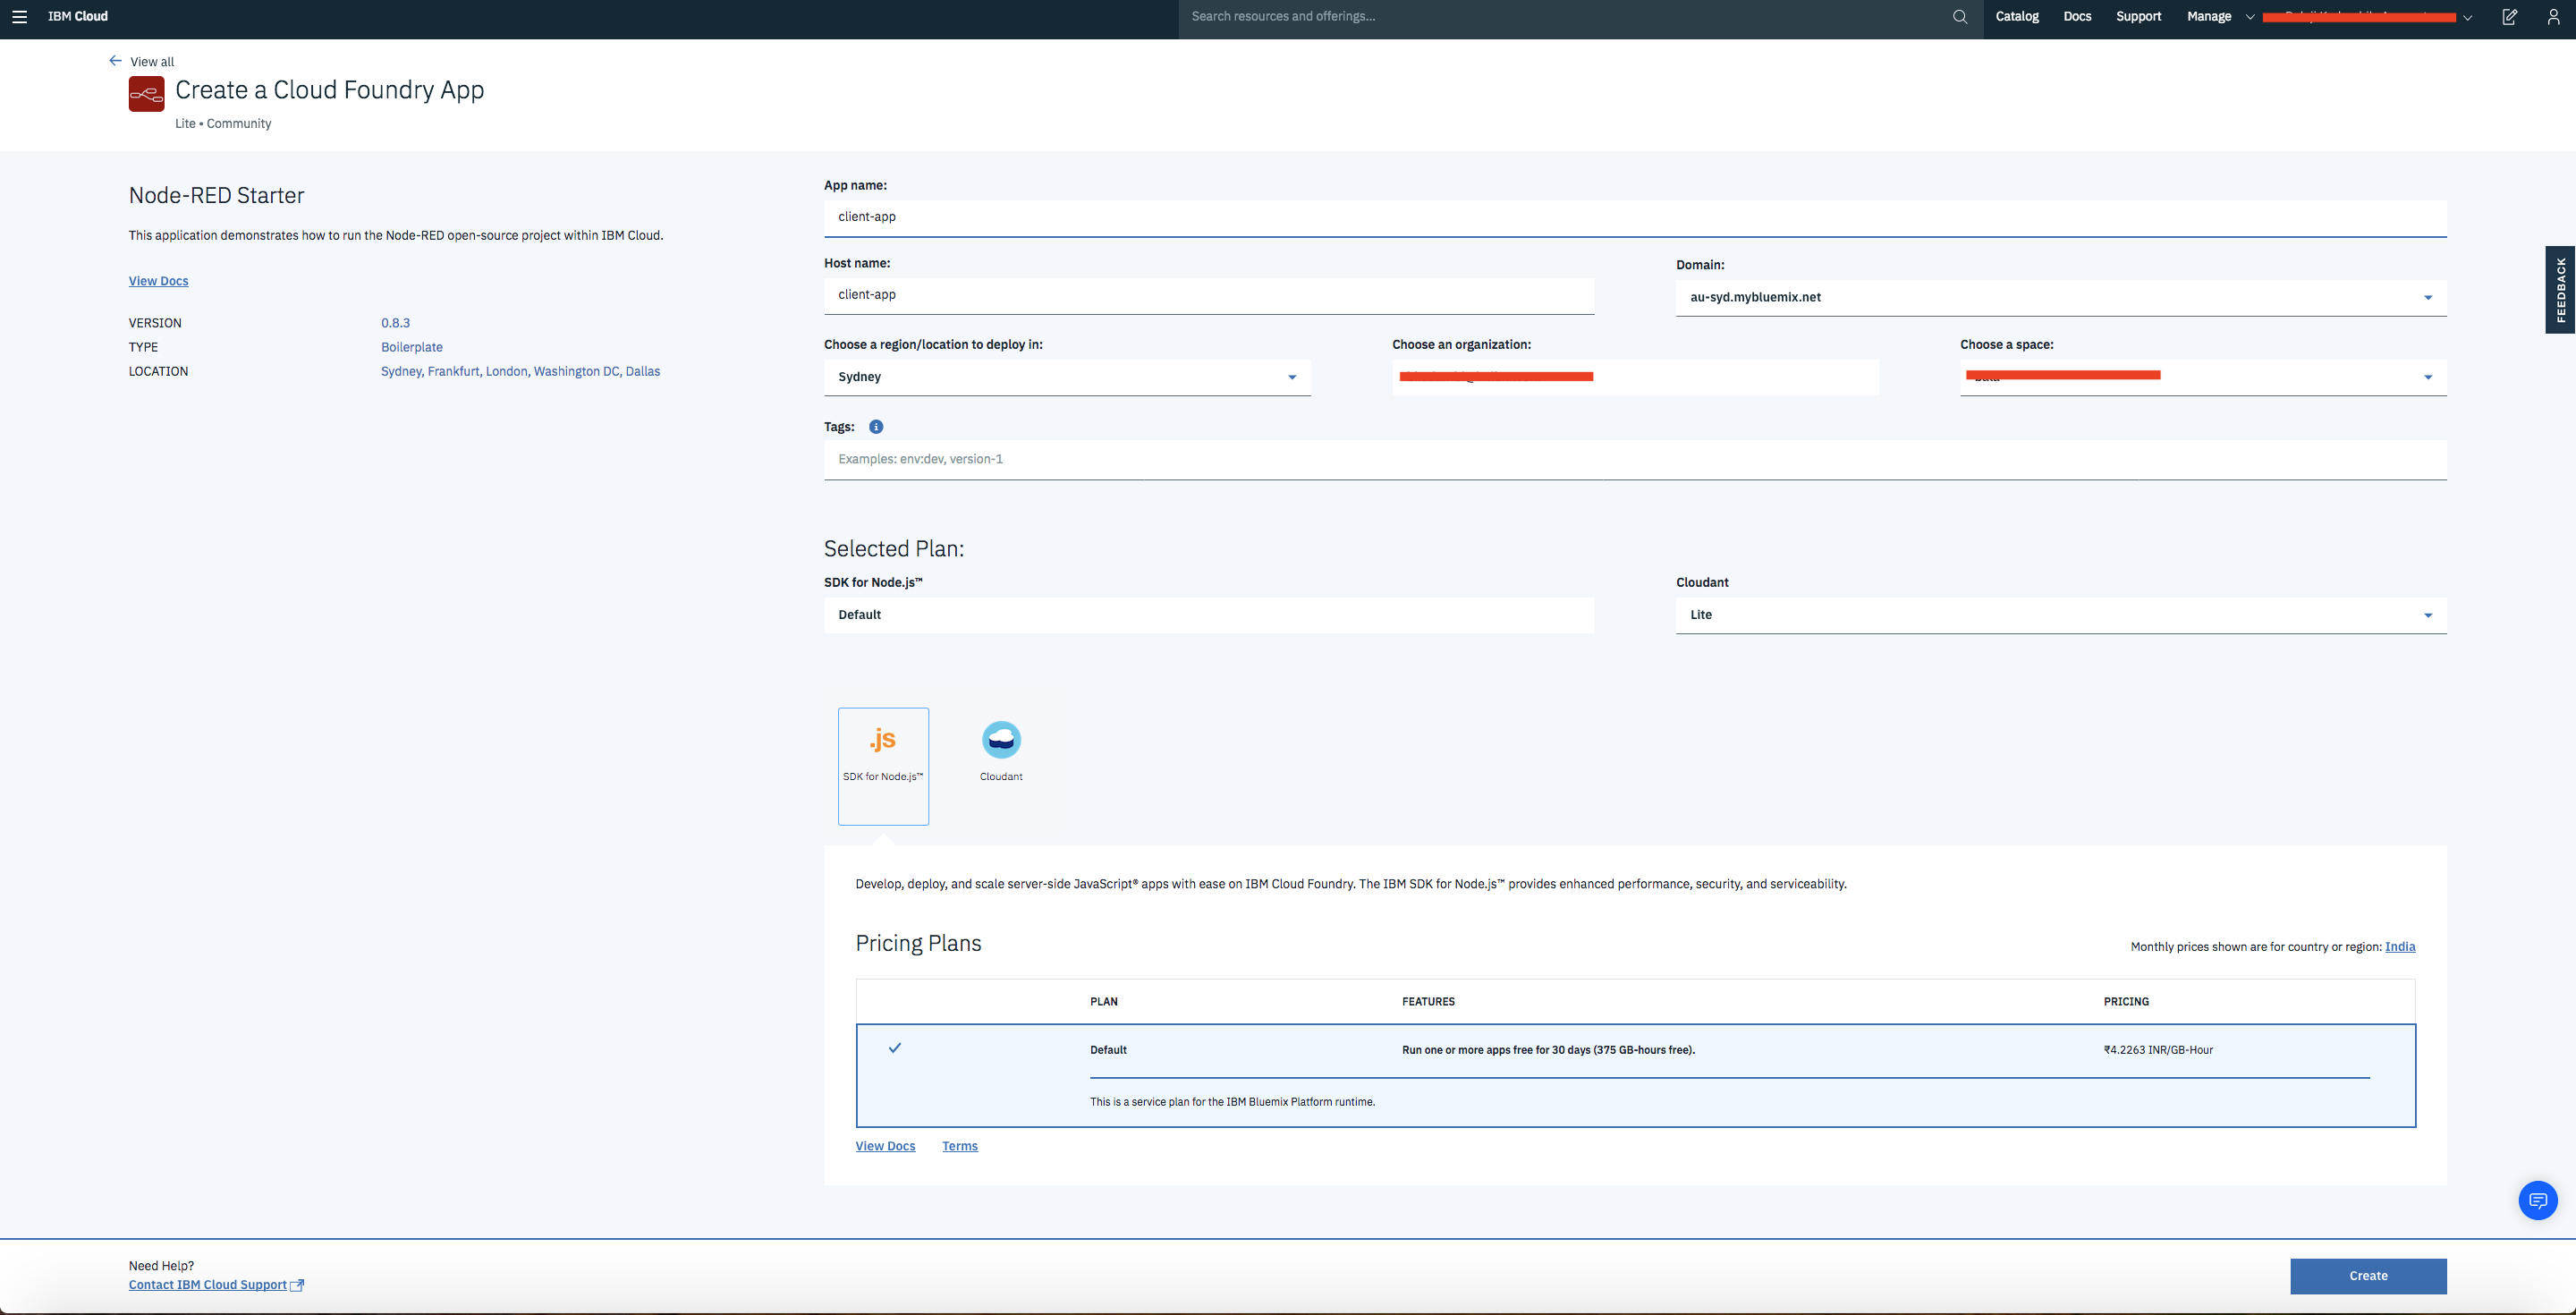Click View Docs under Node-RED Starter
The width and height of the screenshot is (2576, 1315).
(158, 281)
